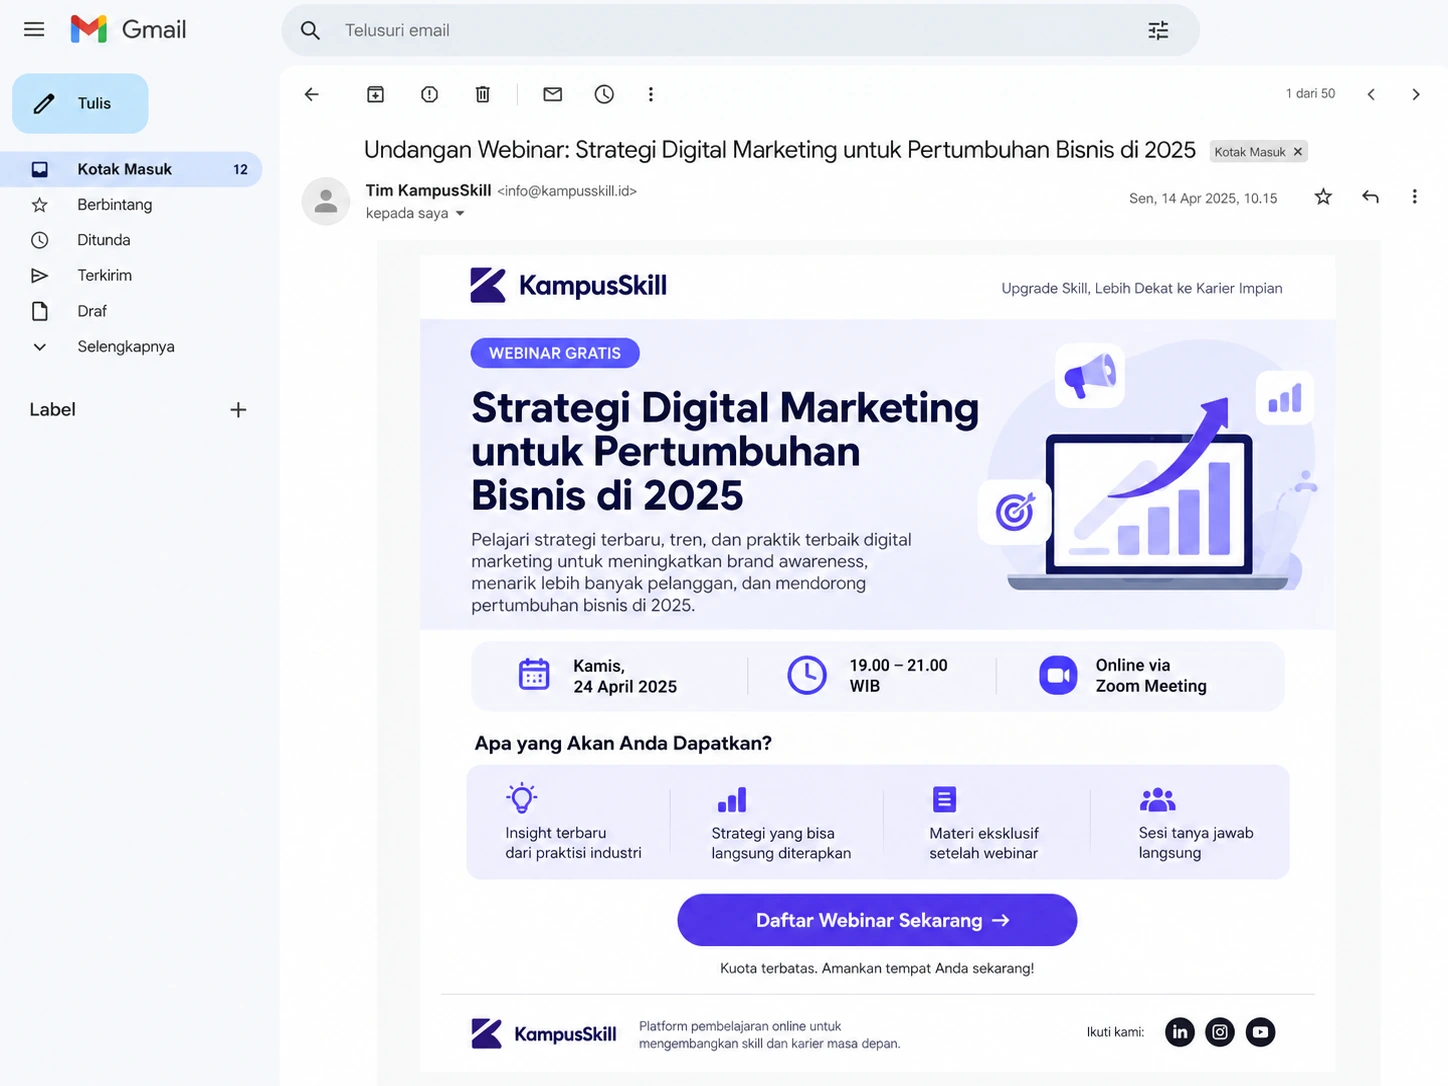Open more toolbar options menu
The height and width of the screenshot is (1086, 1448).
[651, 94]
